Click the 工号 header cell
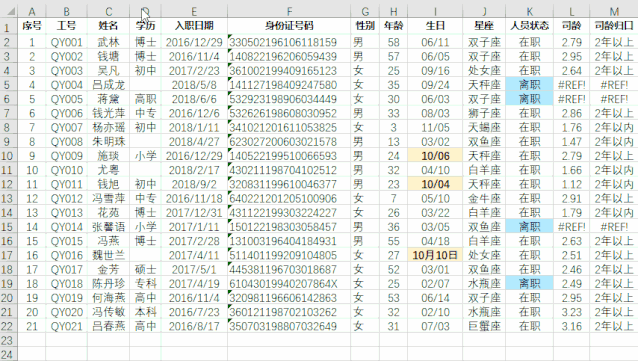The width and height of the screenshot is (638, 361). click(x=66, y=26)
